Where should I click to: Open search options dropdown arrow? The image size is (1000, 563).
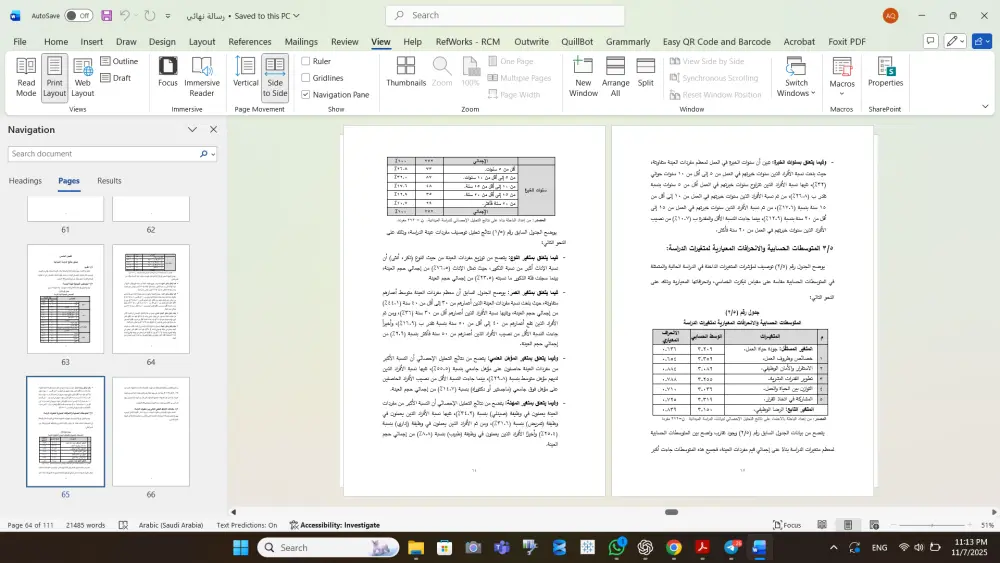pyautogui.click(x=213, y=154)
